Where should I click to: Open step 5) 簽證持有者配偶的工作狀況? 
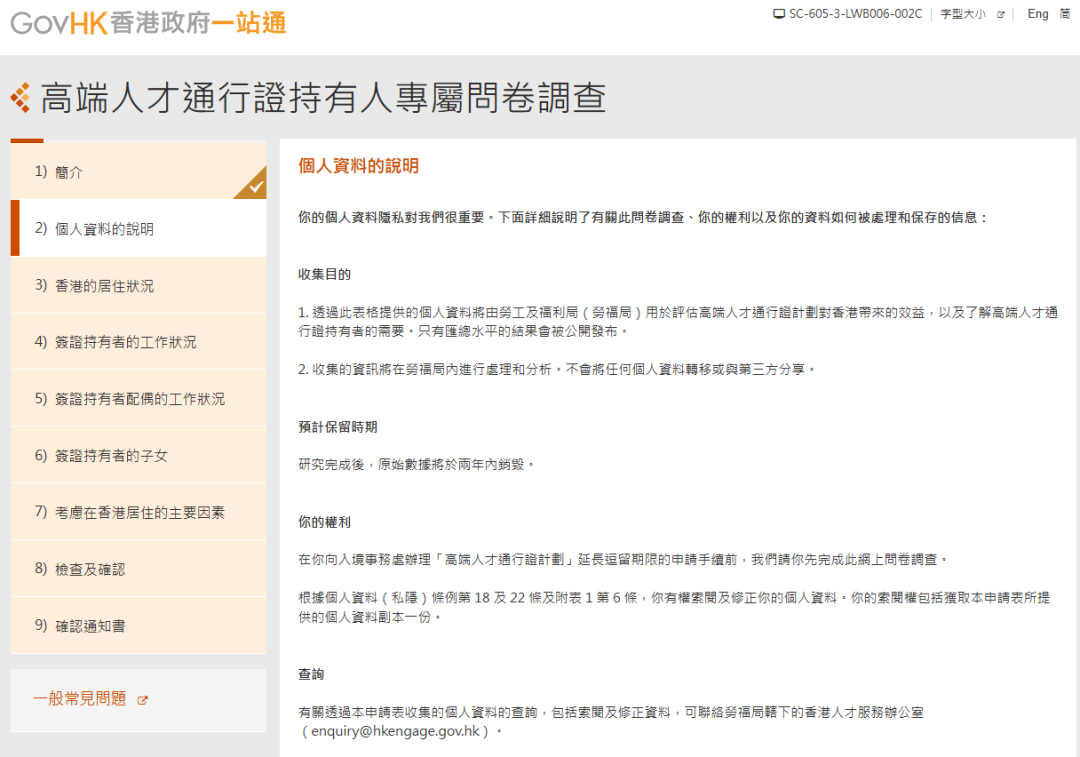point(138,399)
